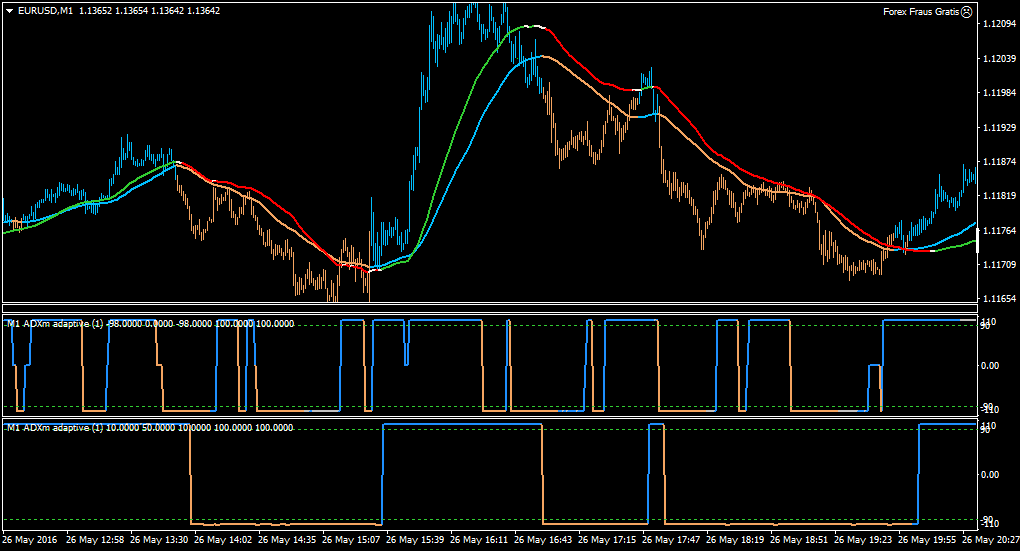Viewport: 1020px width, 551px height.
Task: Click the 1.11654 price scale label
Action: point(1000,299)
